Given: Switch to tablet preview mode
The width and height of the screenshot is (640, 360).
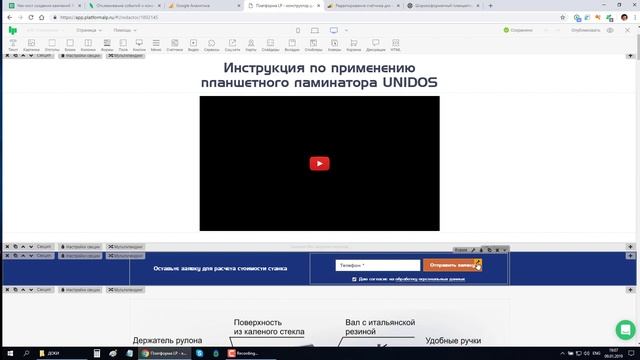Looking at the screenshot, I should point(315,30).
